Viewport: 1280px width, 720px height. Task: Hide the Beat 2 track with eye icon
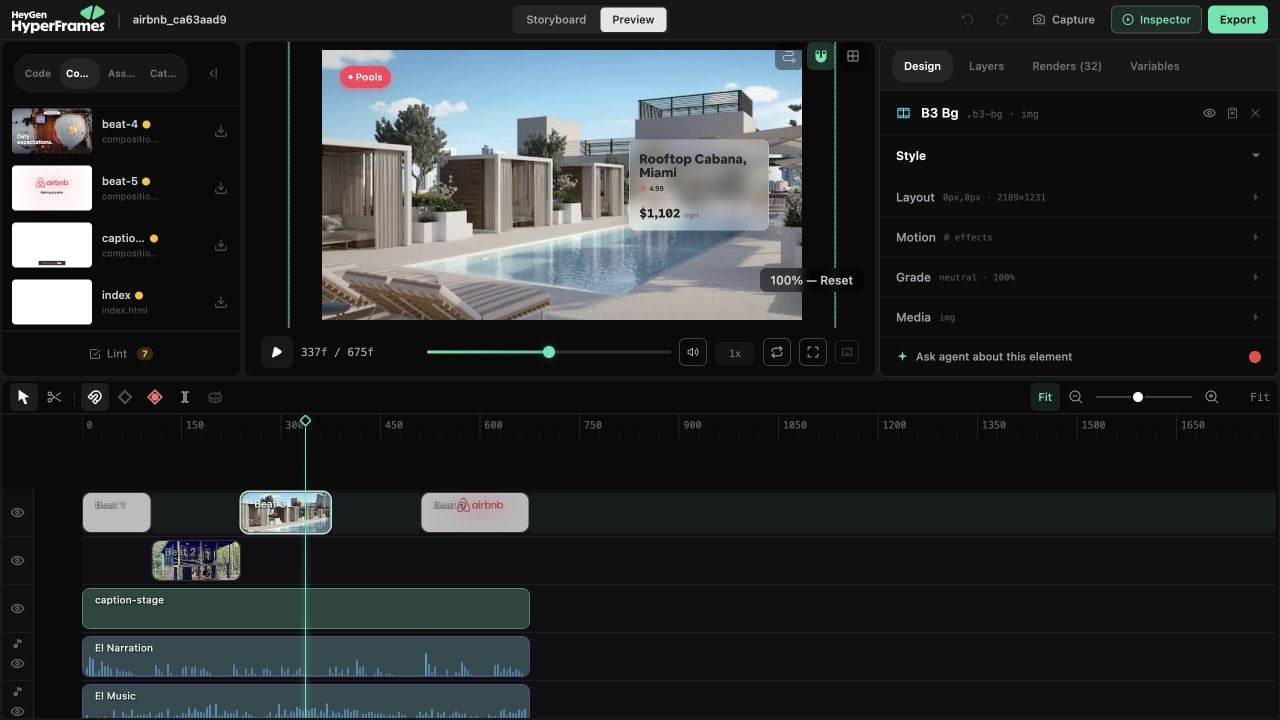coord(17,560)
